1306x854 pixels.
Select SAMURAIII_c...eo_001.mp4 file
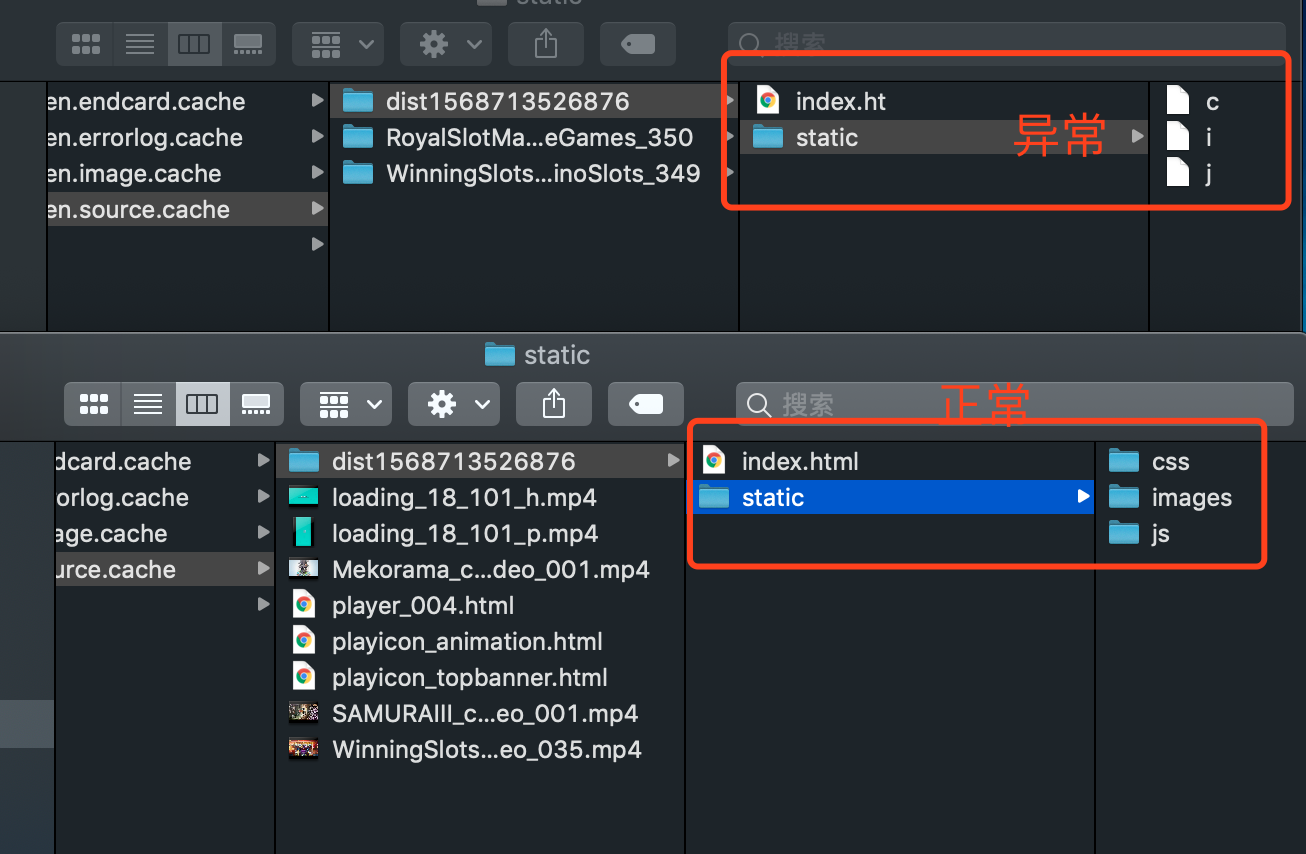point(480,714)
